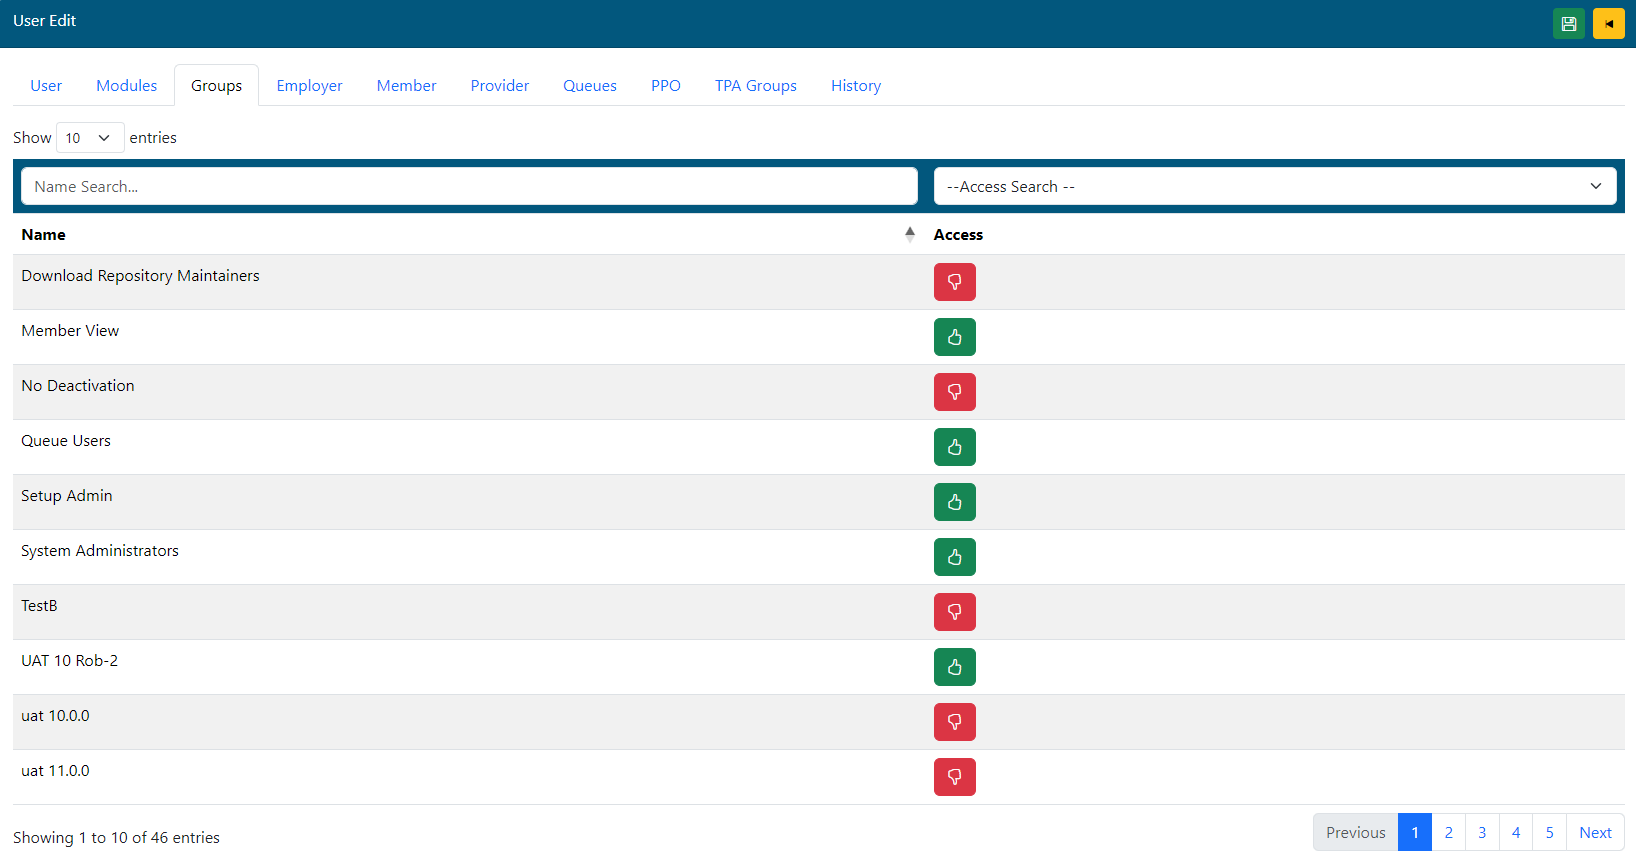
Task: Switch to the Modules tab
Action: (x=126, y=86)
